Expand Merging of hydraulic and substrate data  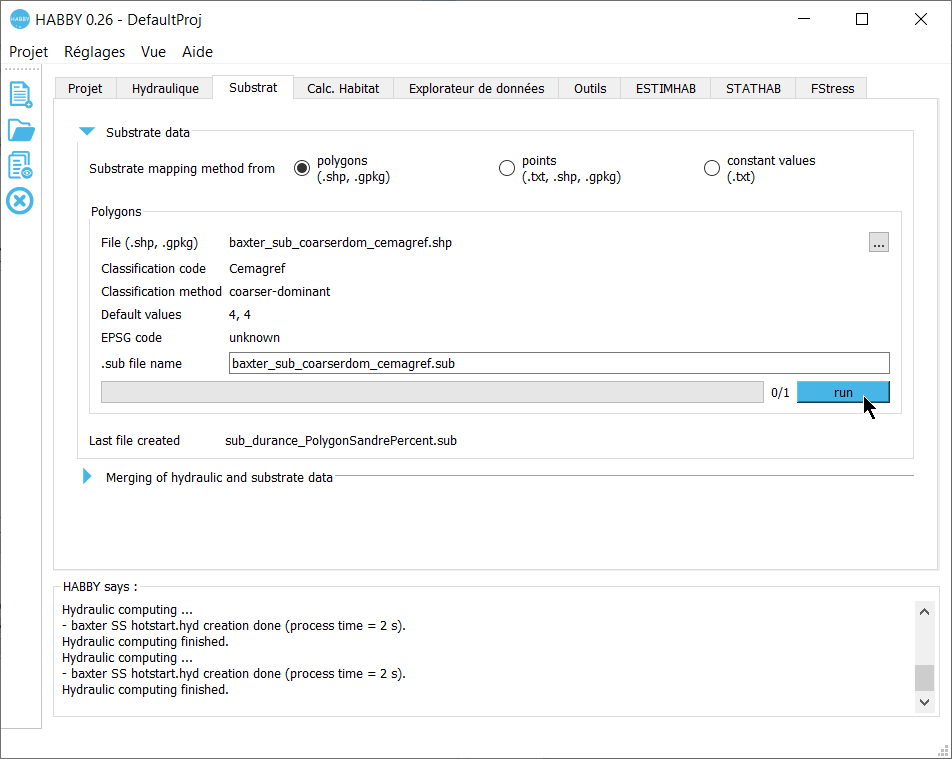(x=87, y=477)
